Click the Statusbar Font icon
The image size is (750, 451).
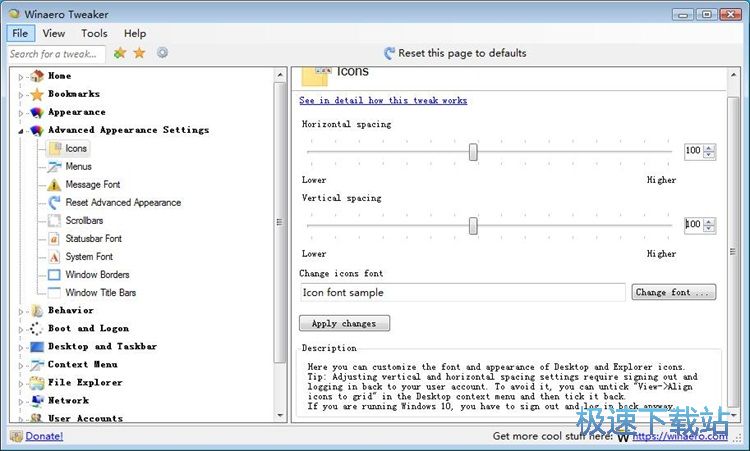[54, 239]
